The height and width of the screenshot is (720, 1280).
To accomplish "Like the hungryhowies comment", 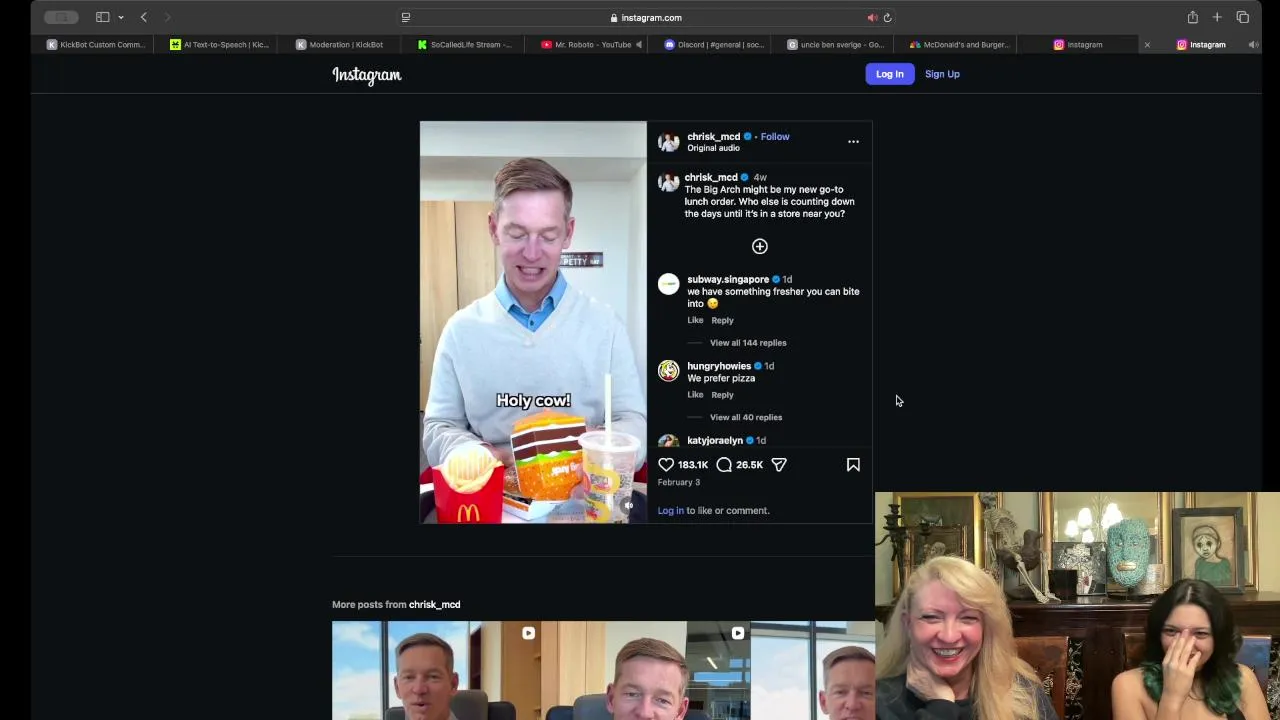I will click(695, 395).
